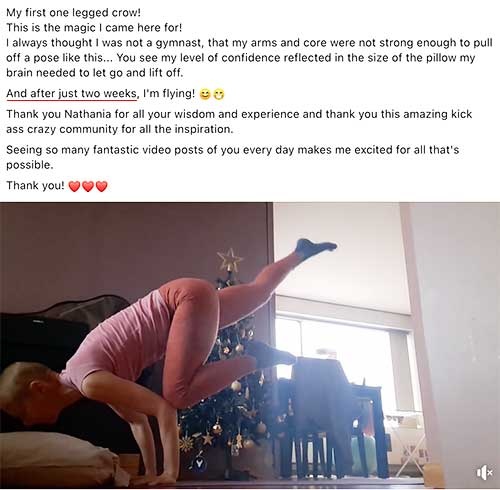Click the smiling emoji after "I'm flying!"

[x=205, y=95]
